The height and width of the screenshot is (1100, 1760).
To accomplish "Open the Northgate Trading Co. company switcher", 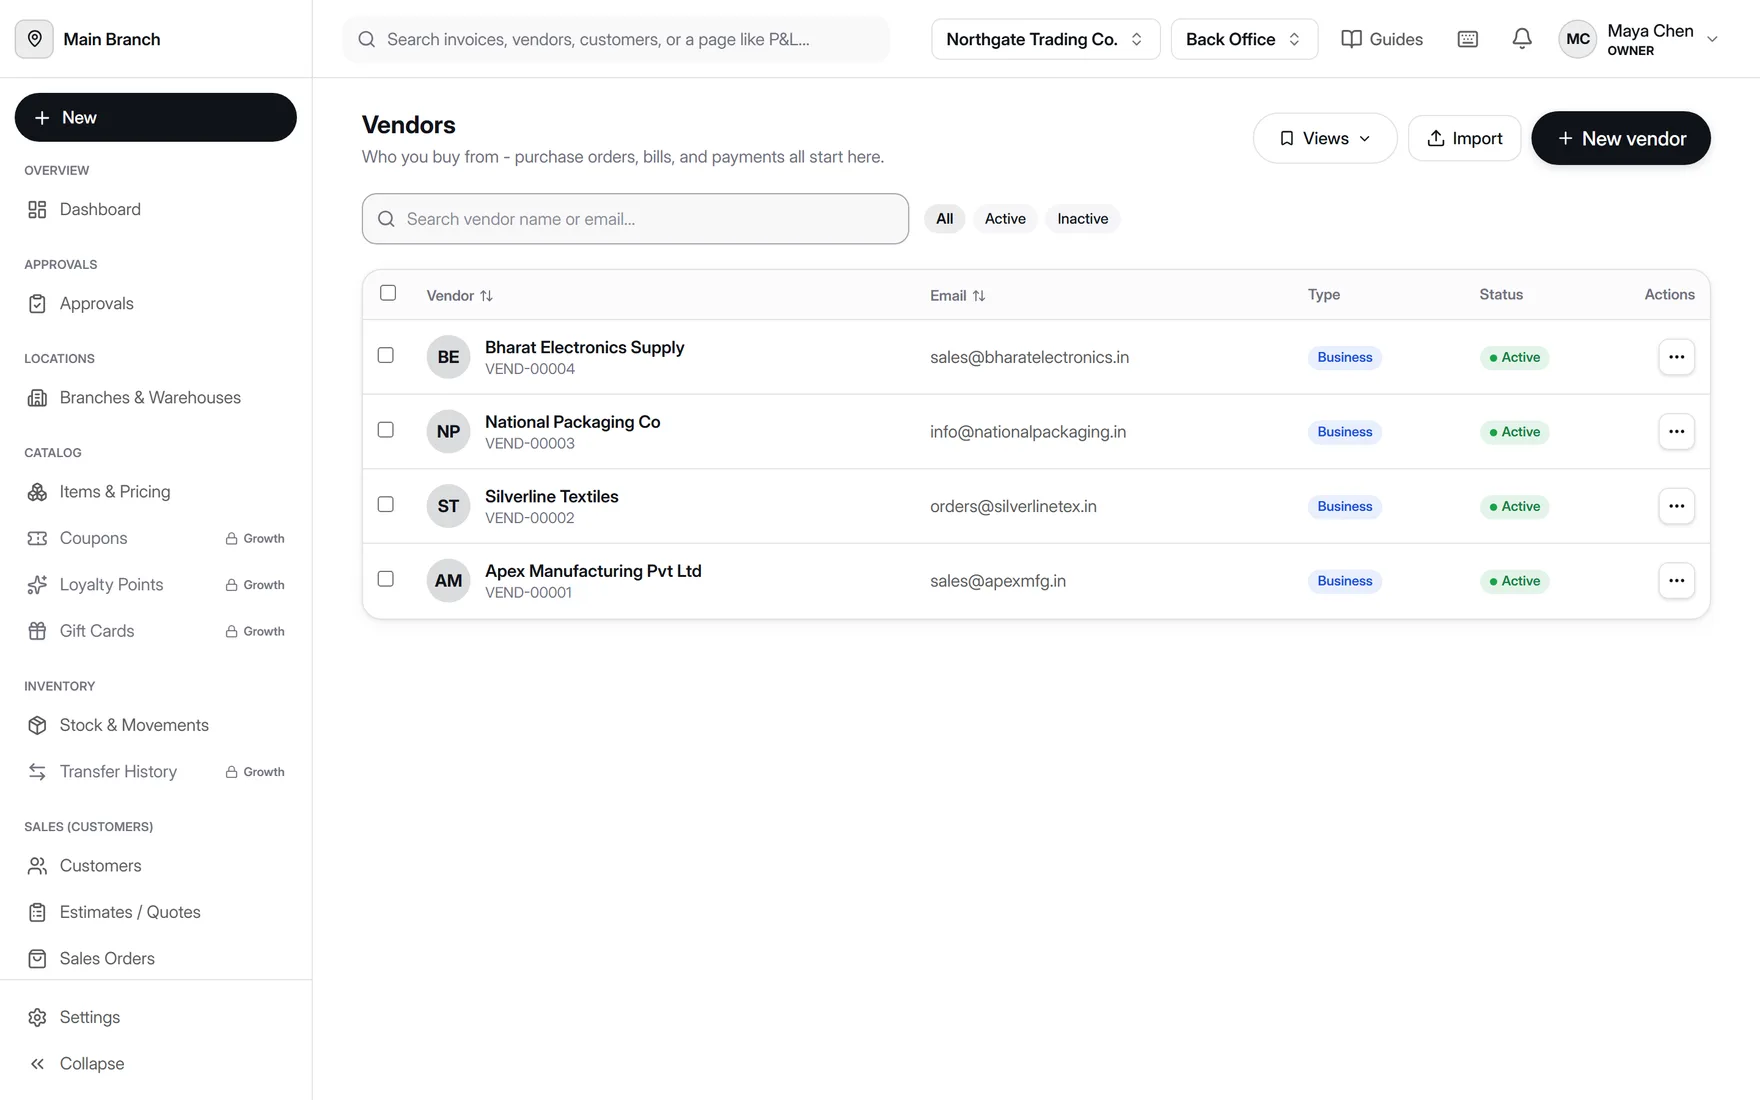I will [x=1045, y=39].
